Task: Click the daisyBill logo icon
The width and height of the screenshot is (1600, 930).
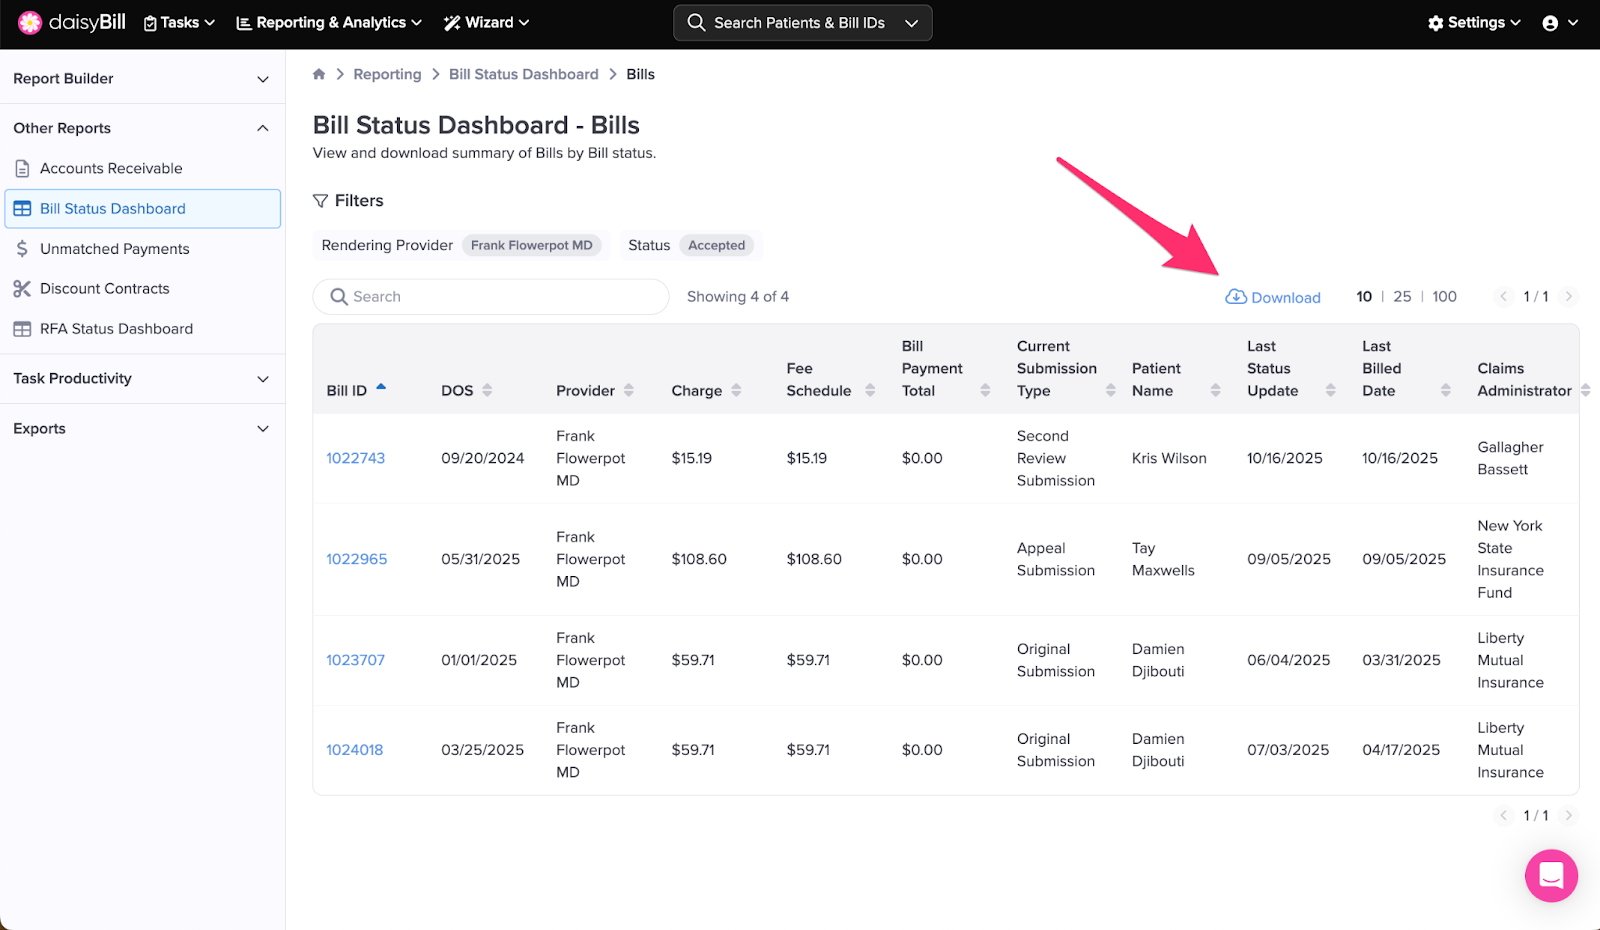Action: (30, 22)
